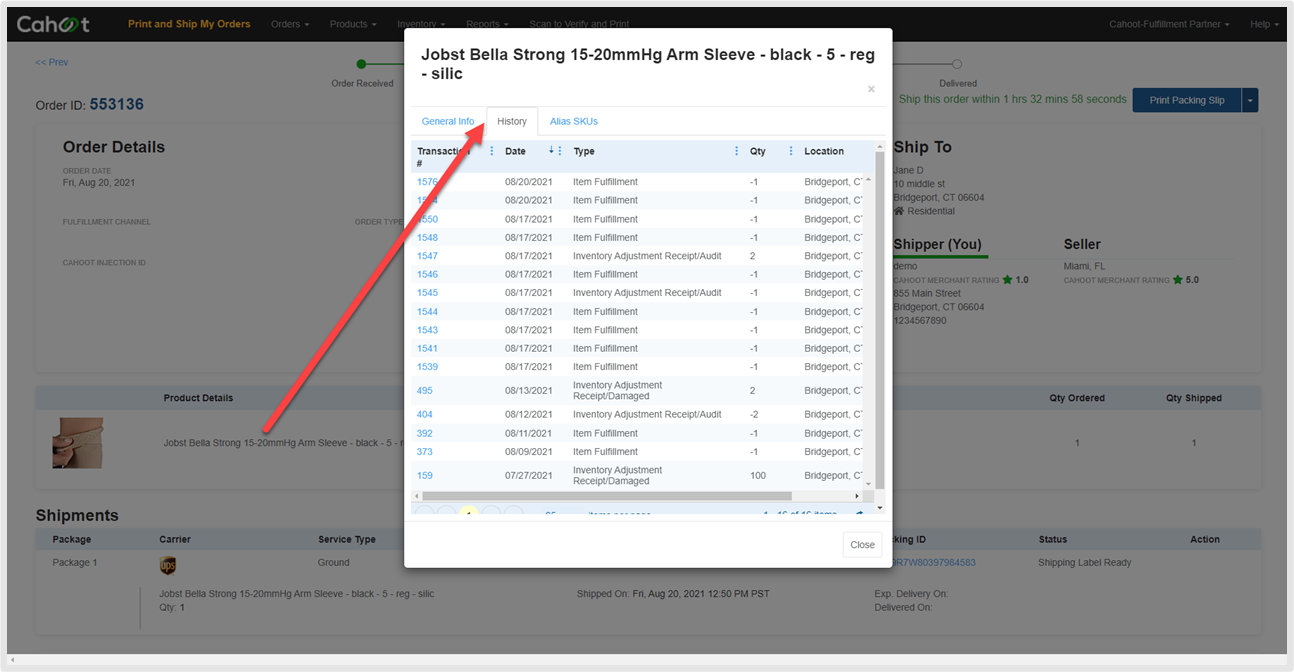
Task: Click the history grid scroll-down arrow
Action: pyautogui.click(x=868, y=484)
